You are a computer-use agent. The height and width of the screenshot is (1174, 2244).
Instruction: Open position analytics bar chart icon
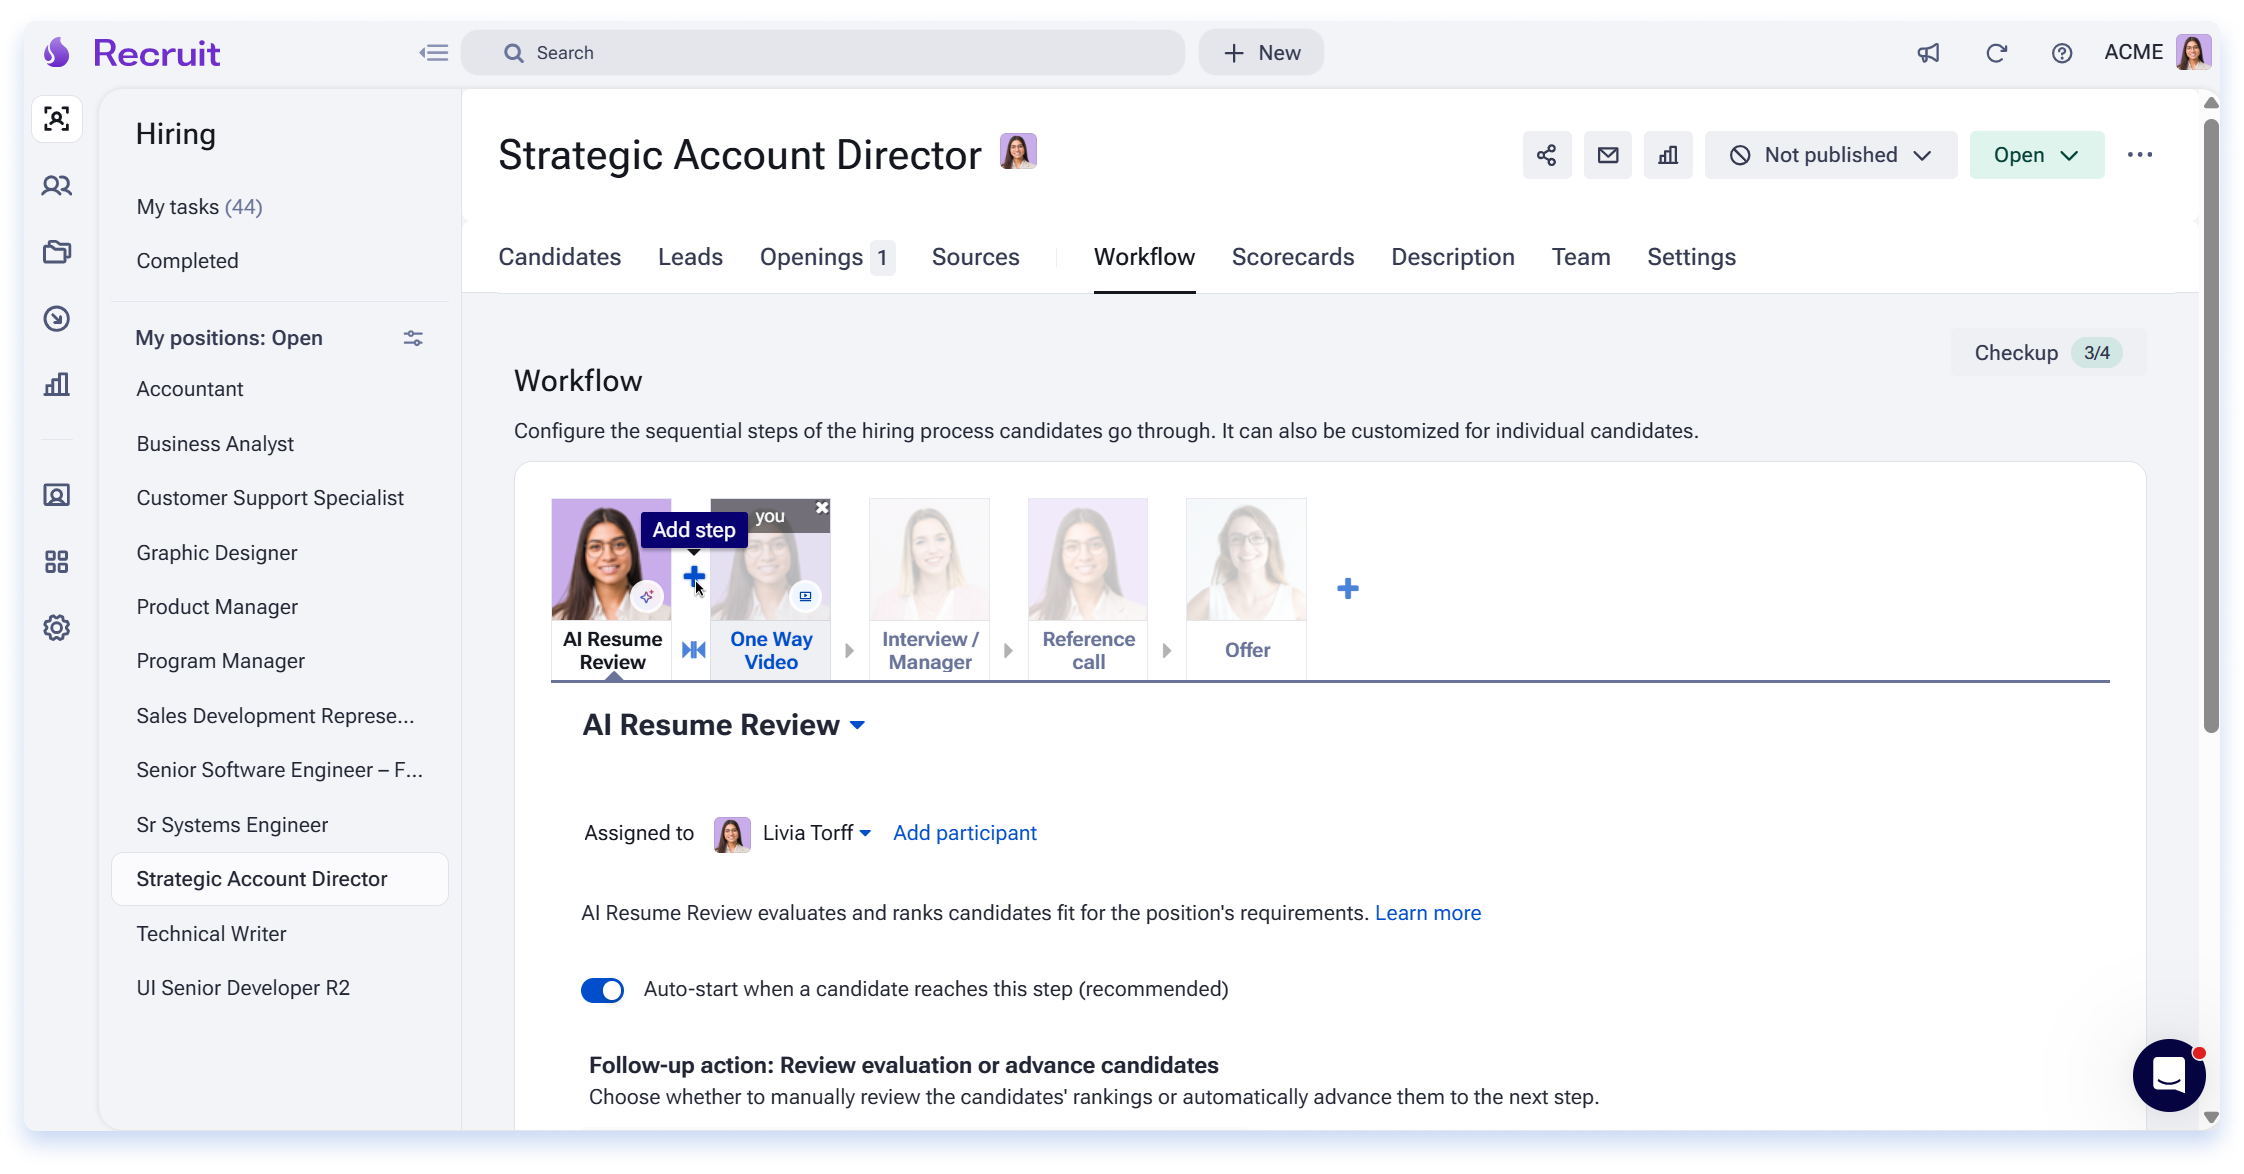[1668, 155]
